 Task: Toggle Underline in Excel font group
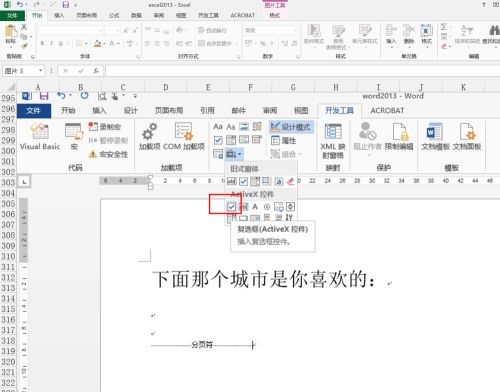pos(60,43)
